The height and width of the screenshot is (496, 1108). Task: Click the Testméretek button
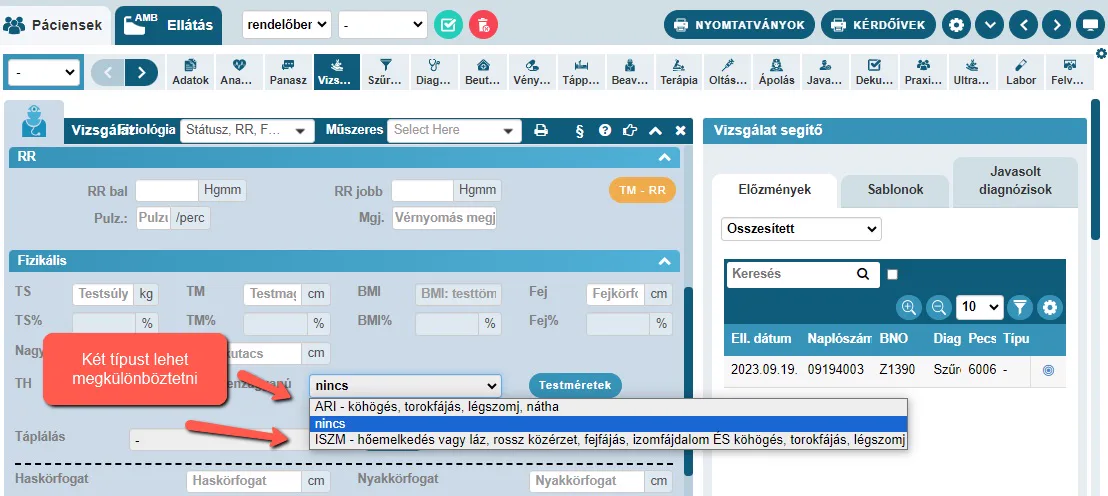(575, 386)
